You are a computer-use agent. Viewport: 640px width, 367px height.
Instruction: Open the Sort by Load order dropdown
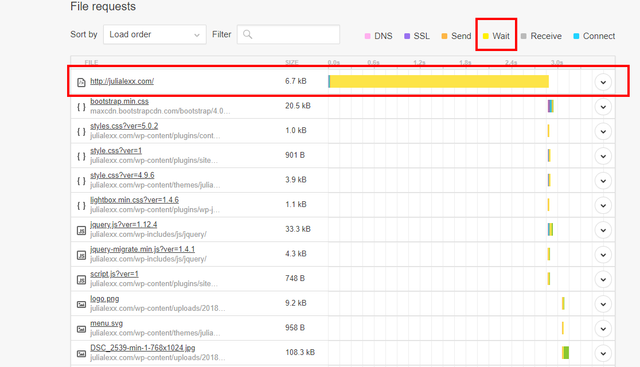(155, 35)
